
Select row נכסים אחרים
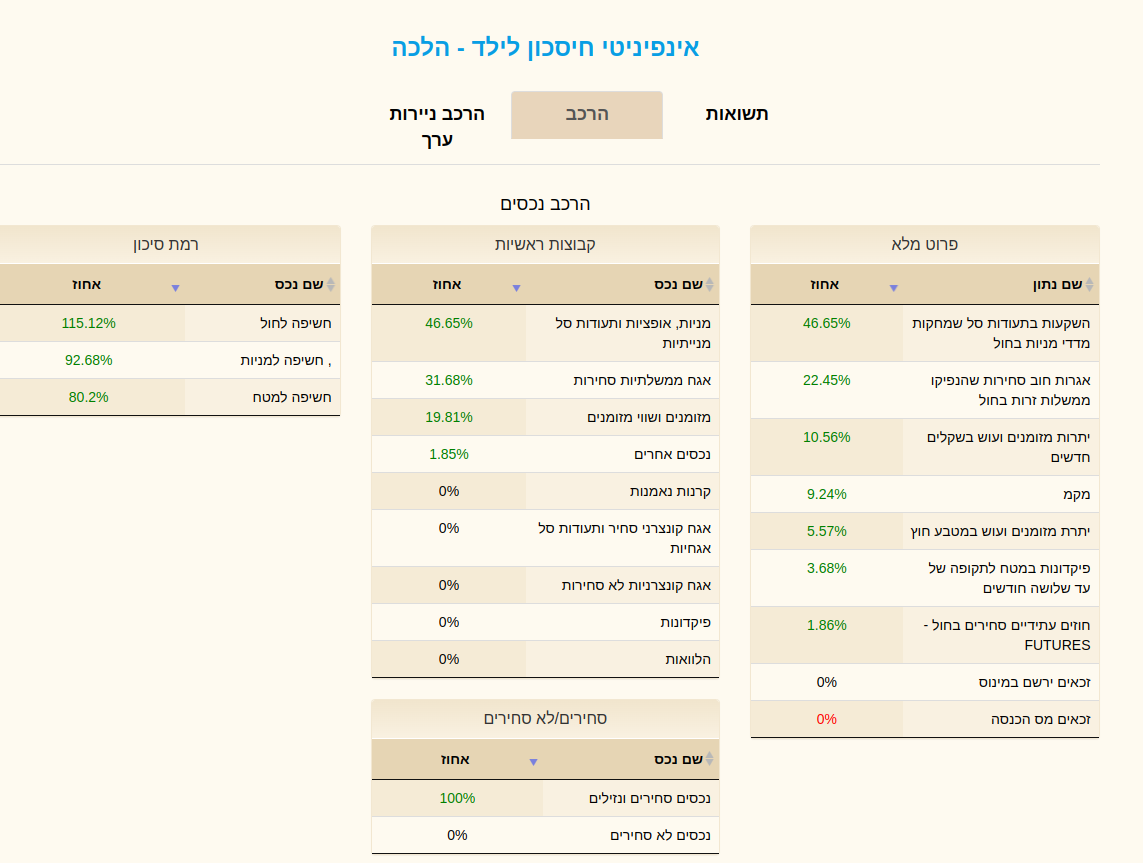545,454
